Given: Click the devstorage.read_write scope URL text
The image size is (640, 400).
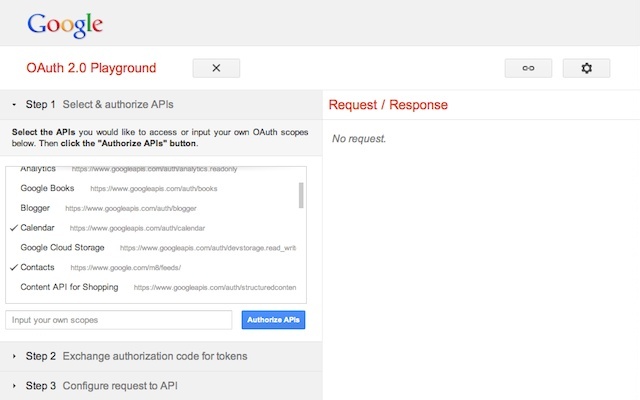Looking at the screenshot, I should click(x=208, y=248).
